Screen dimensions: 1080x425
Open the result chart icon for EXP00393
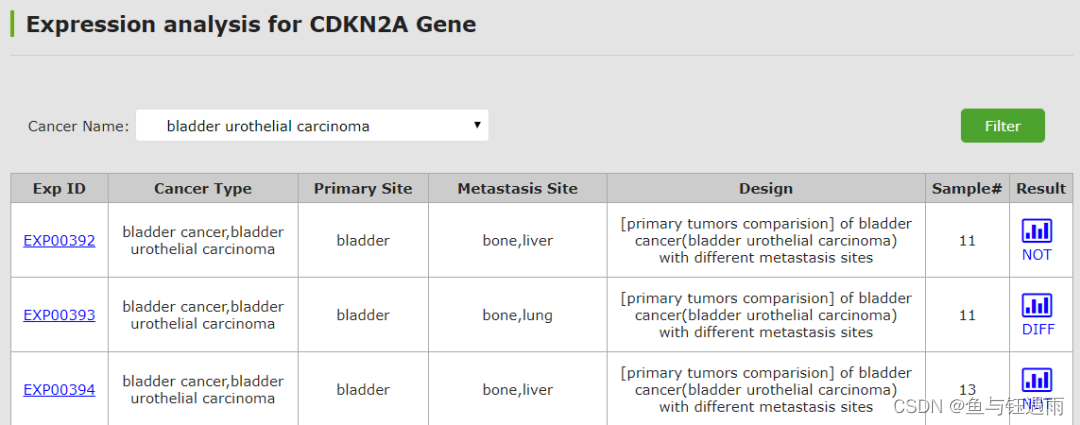click(x=1037, y=305)
